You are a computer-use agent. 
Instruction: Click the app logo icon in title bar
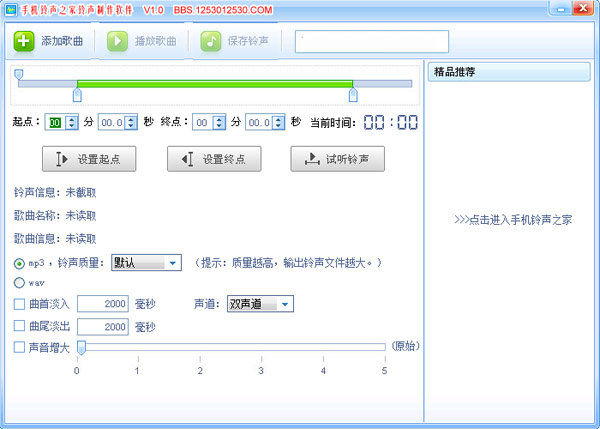[10, 10]
